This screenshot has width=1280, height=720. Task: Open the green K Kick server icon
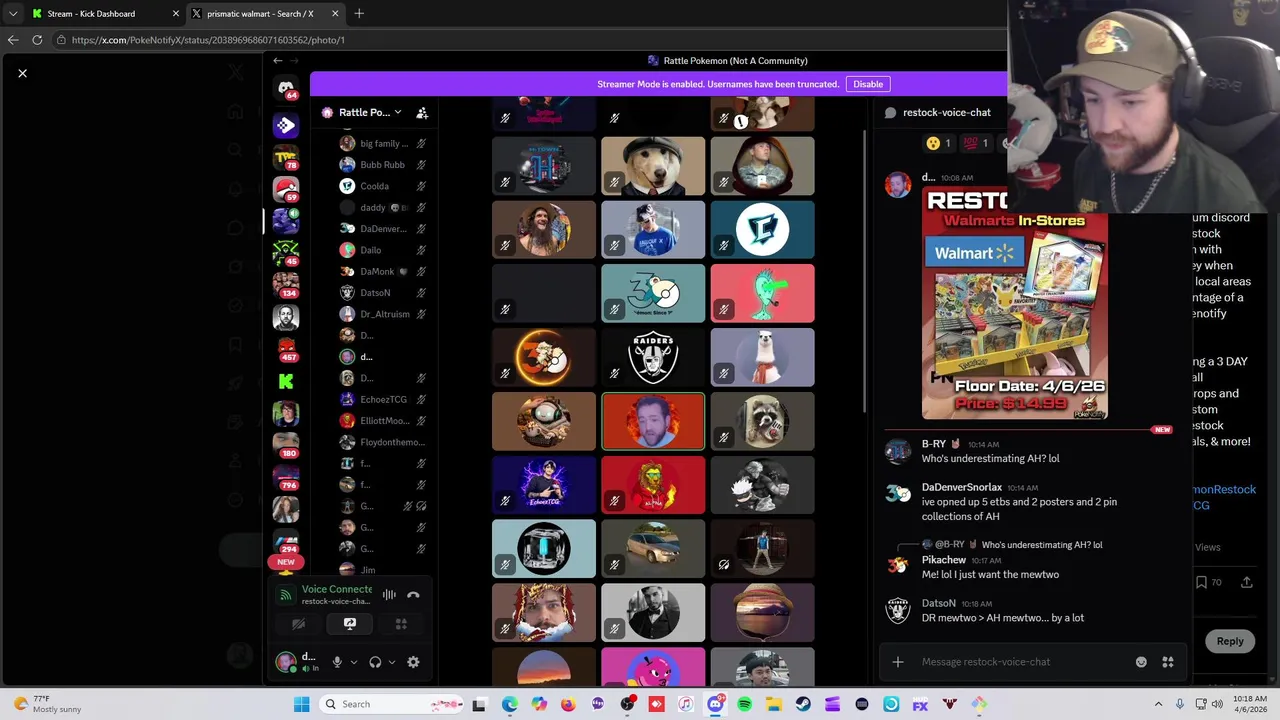click(x=286, y=381)
